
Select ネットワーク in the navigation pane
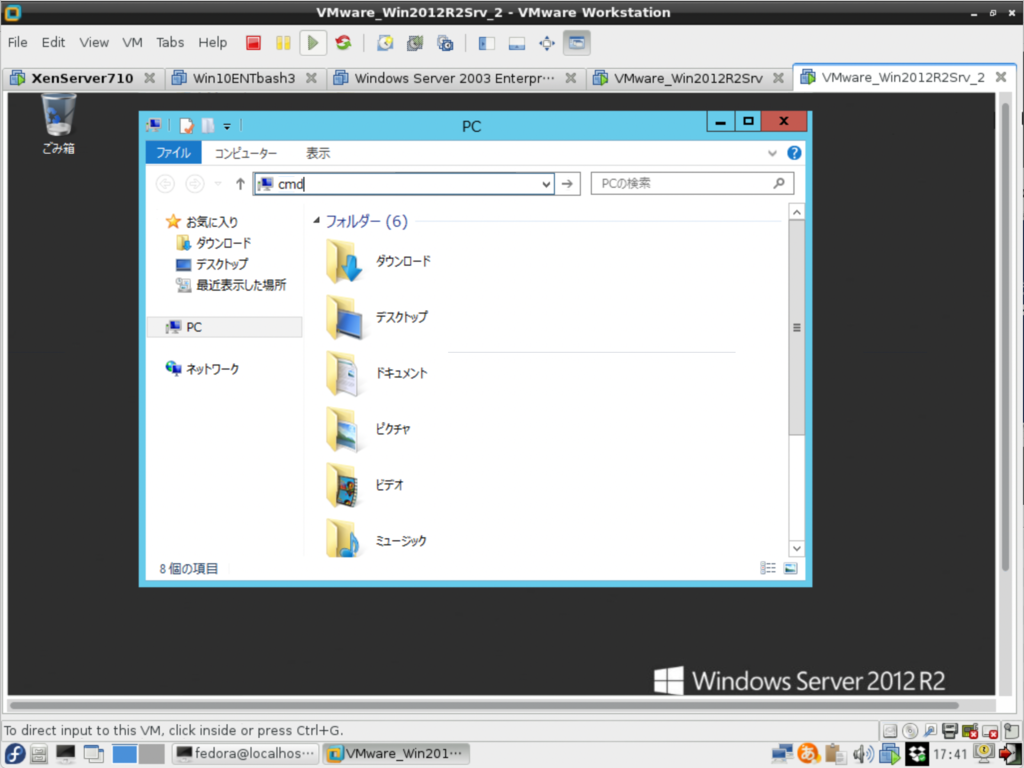202,369
